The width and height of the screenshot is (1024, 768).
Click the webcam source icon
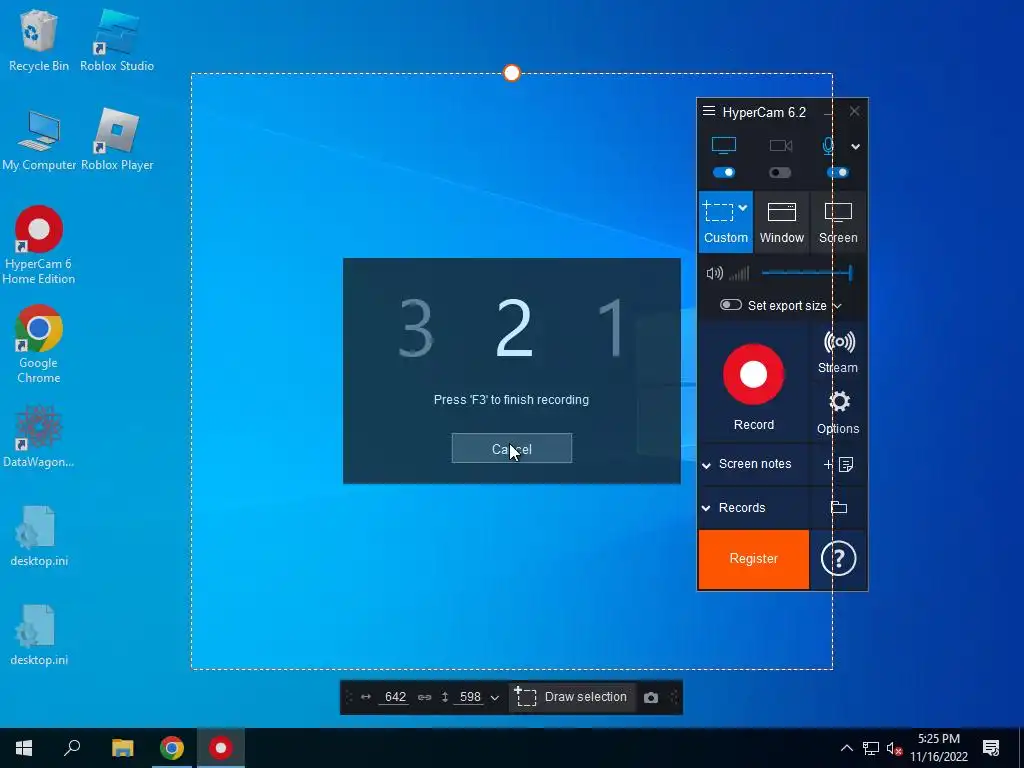pyautogui.click(x=780, y=146)
